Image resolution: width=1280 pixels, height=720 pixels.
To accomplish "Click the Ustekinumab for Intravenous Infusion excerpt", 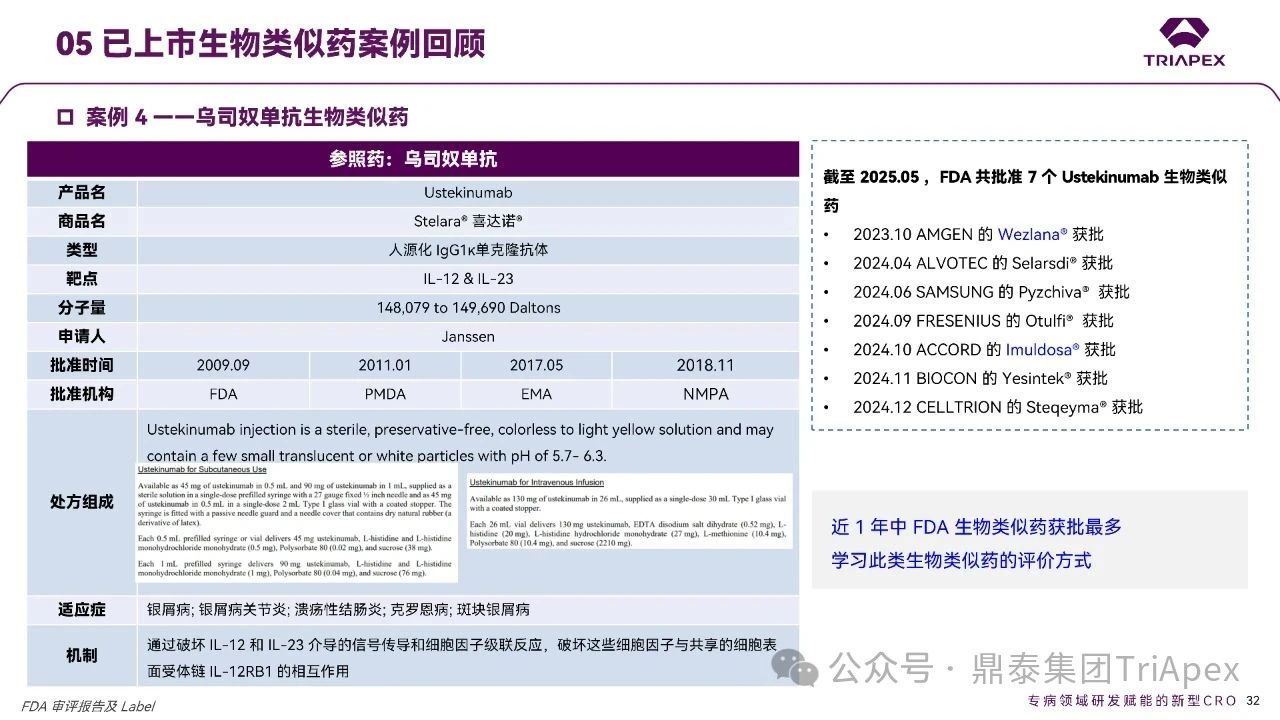I will 629,510.
